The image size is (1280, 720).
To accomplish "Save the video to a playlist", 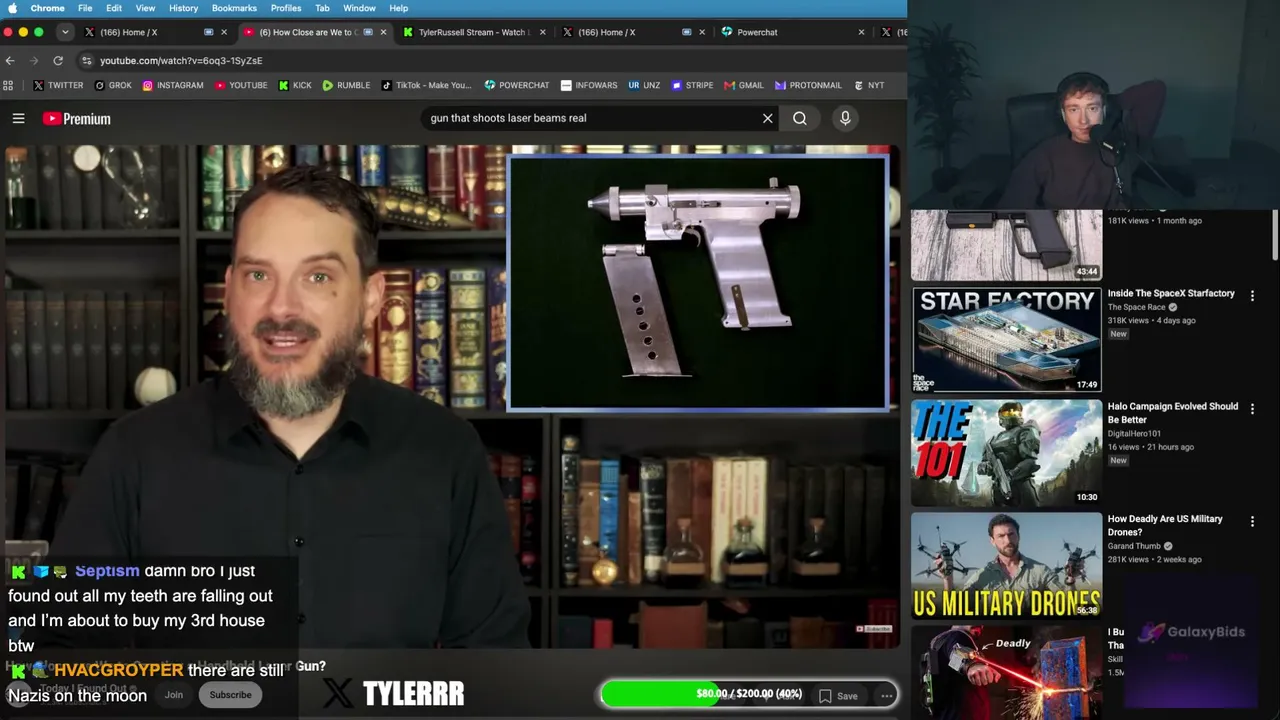I will (838, 696).
